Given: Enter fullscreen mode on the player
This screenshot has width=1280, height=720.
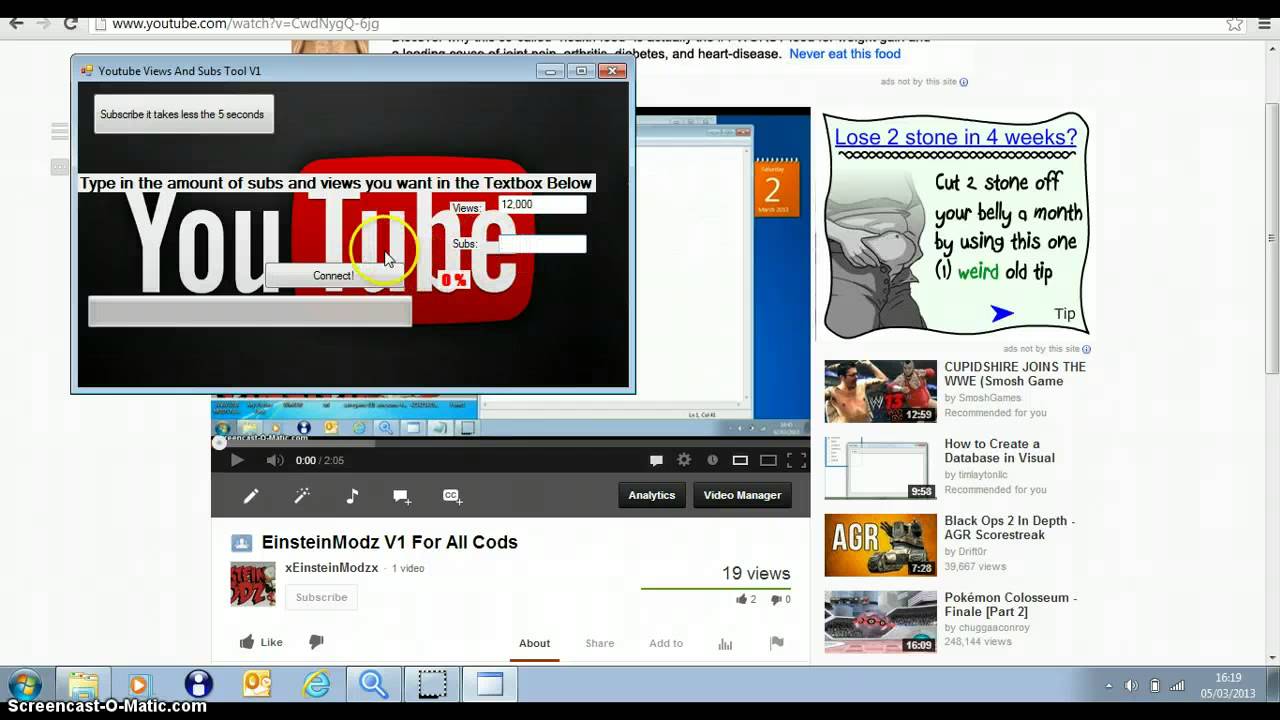Looking at the screenshot, I should 796,460.
